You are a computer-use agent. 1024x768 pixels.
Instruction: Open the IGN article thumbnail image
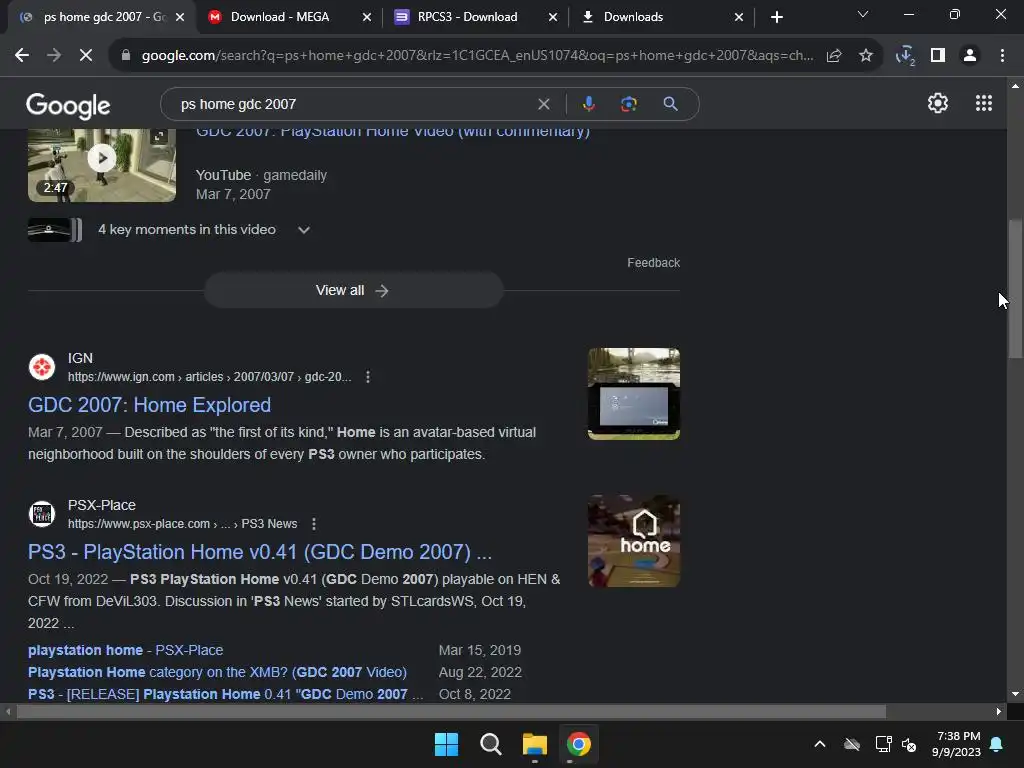coord(633,394)
